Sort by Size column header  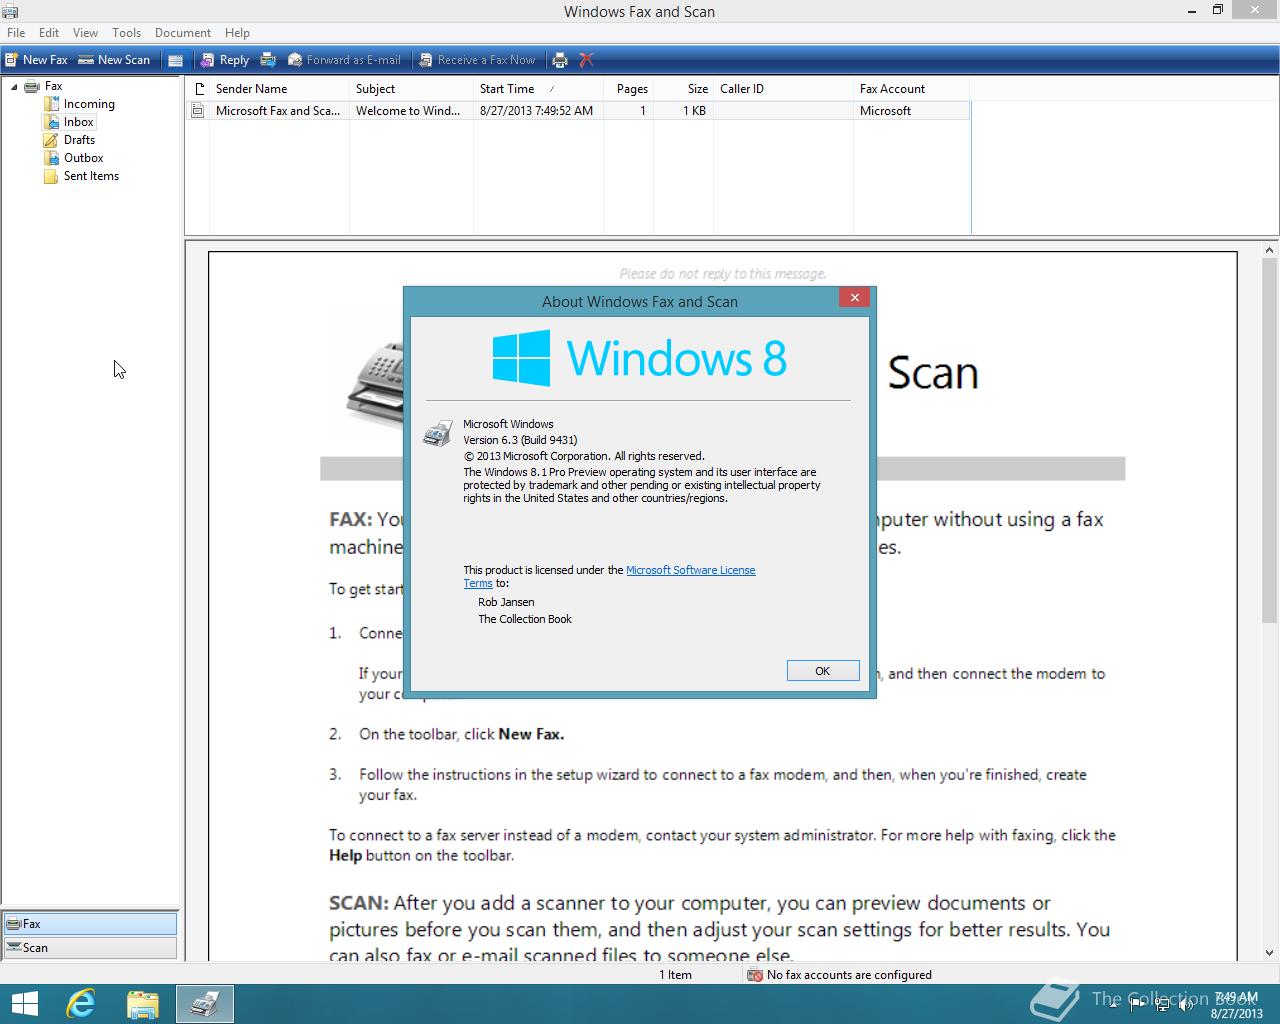(683, 89)
